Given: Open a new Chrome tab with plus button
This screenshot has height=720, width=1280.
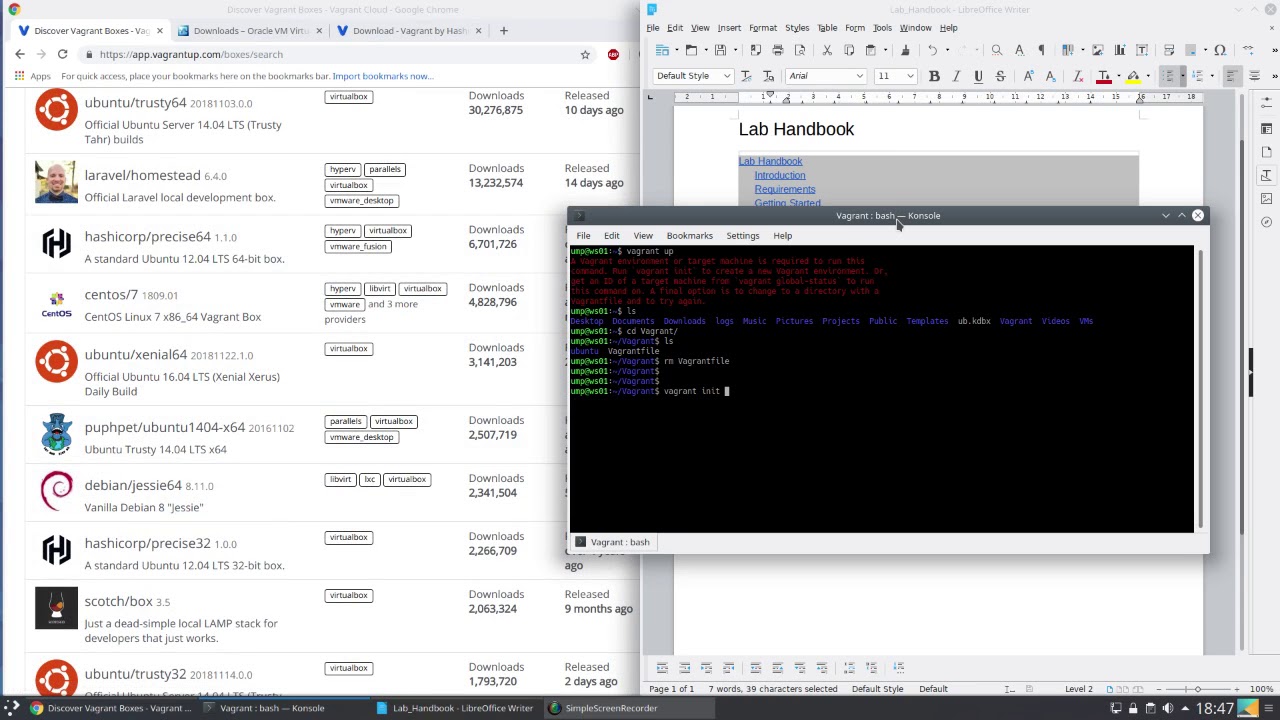Looking at the screenshot, I should [x=503, y=30].
